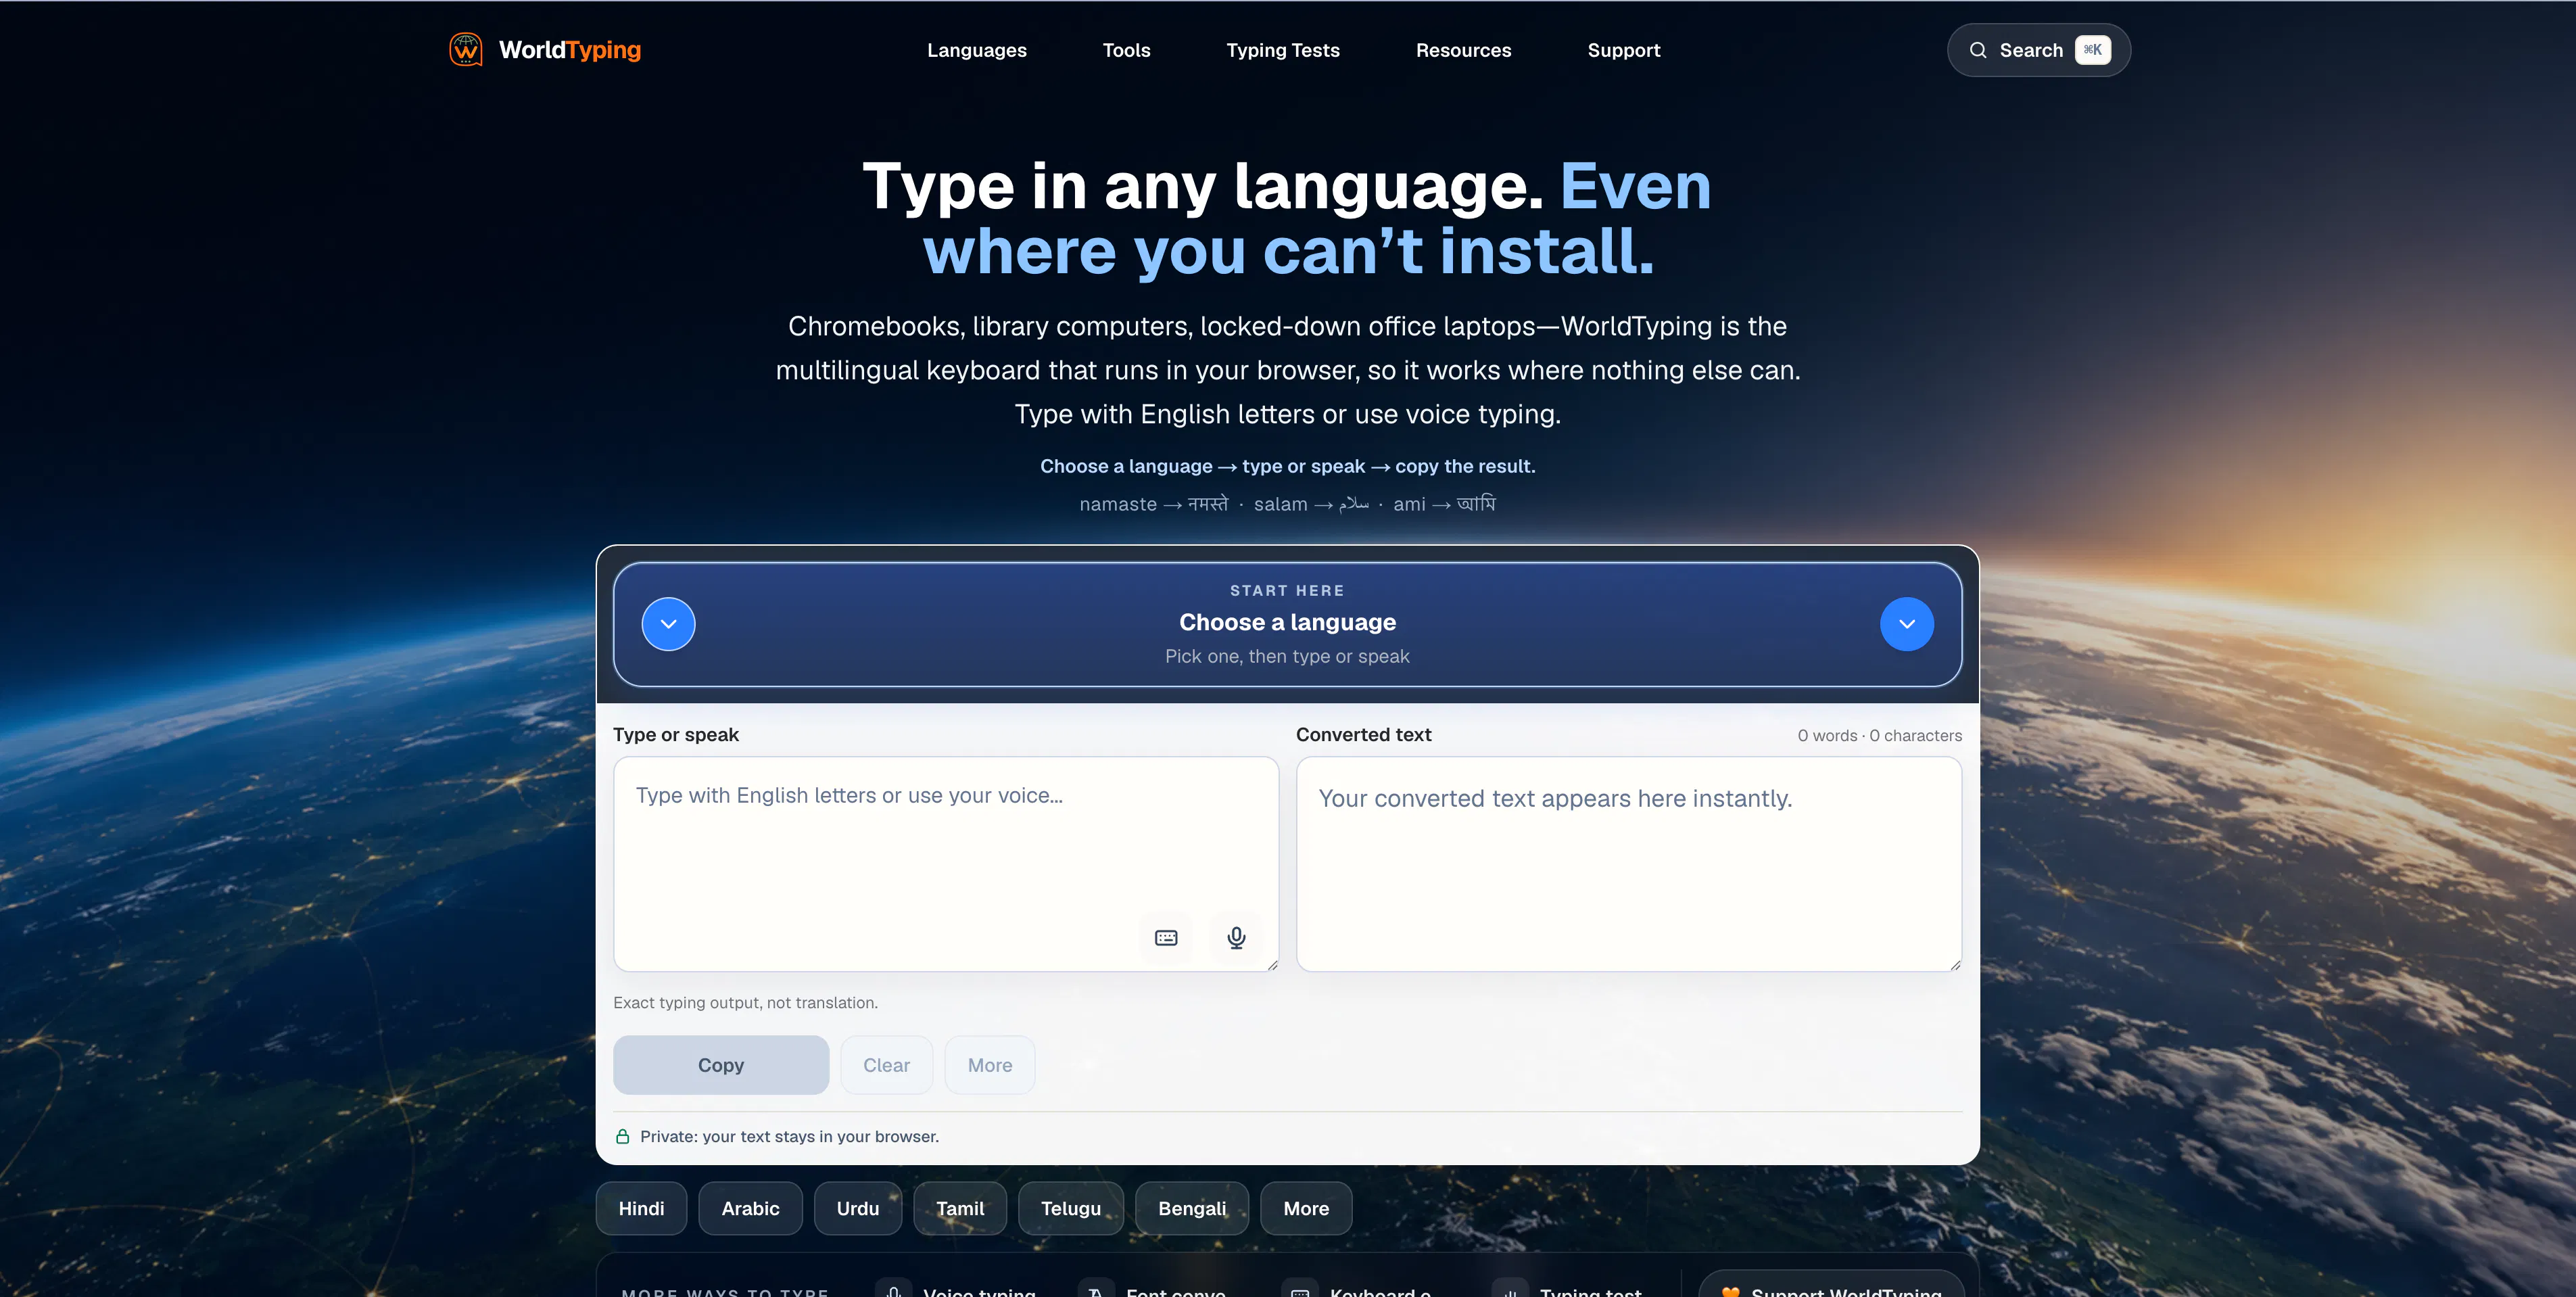Click the Choose a language heading
2576x1297 pixels.
click(x=1287, y=622)
